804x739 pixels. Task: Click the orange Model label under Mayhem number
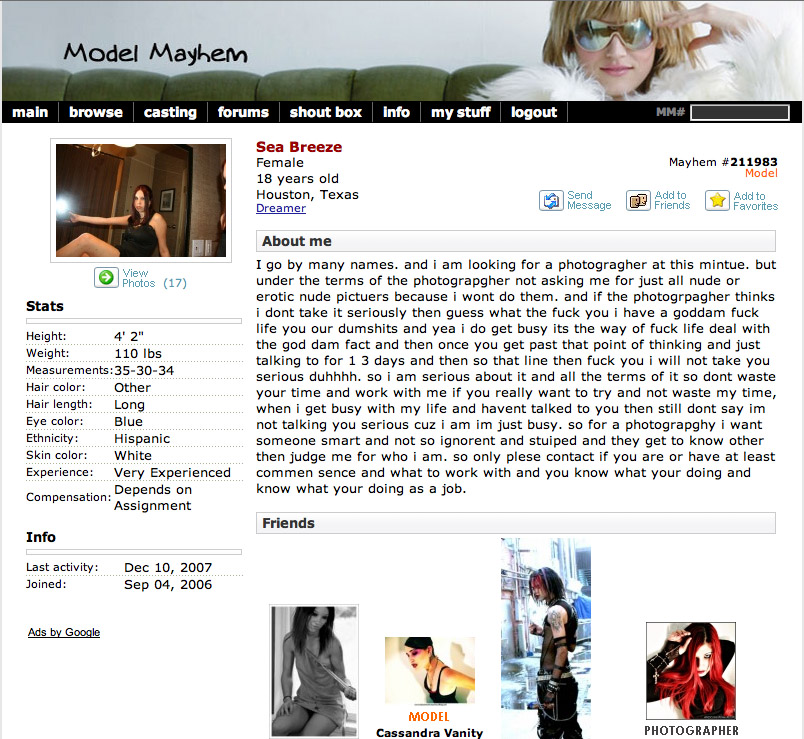click(761, 173)
